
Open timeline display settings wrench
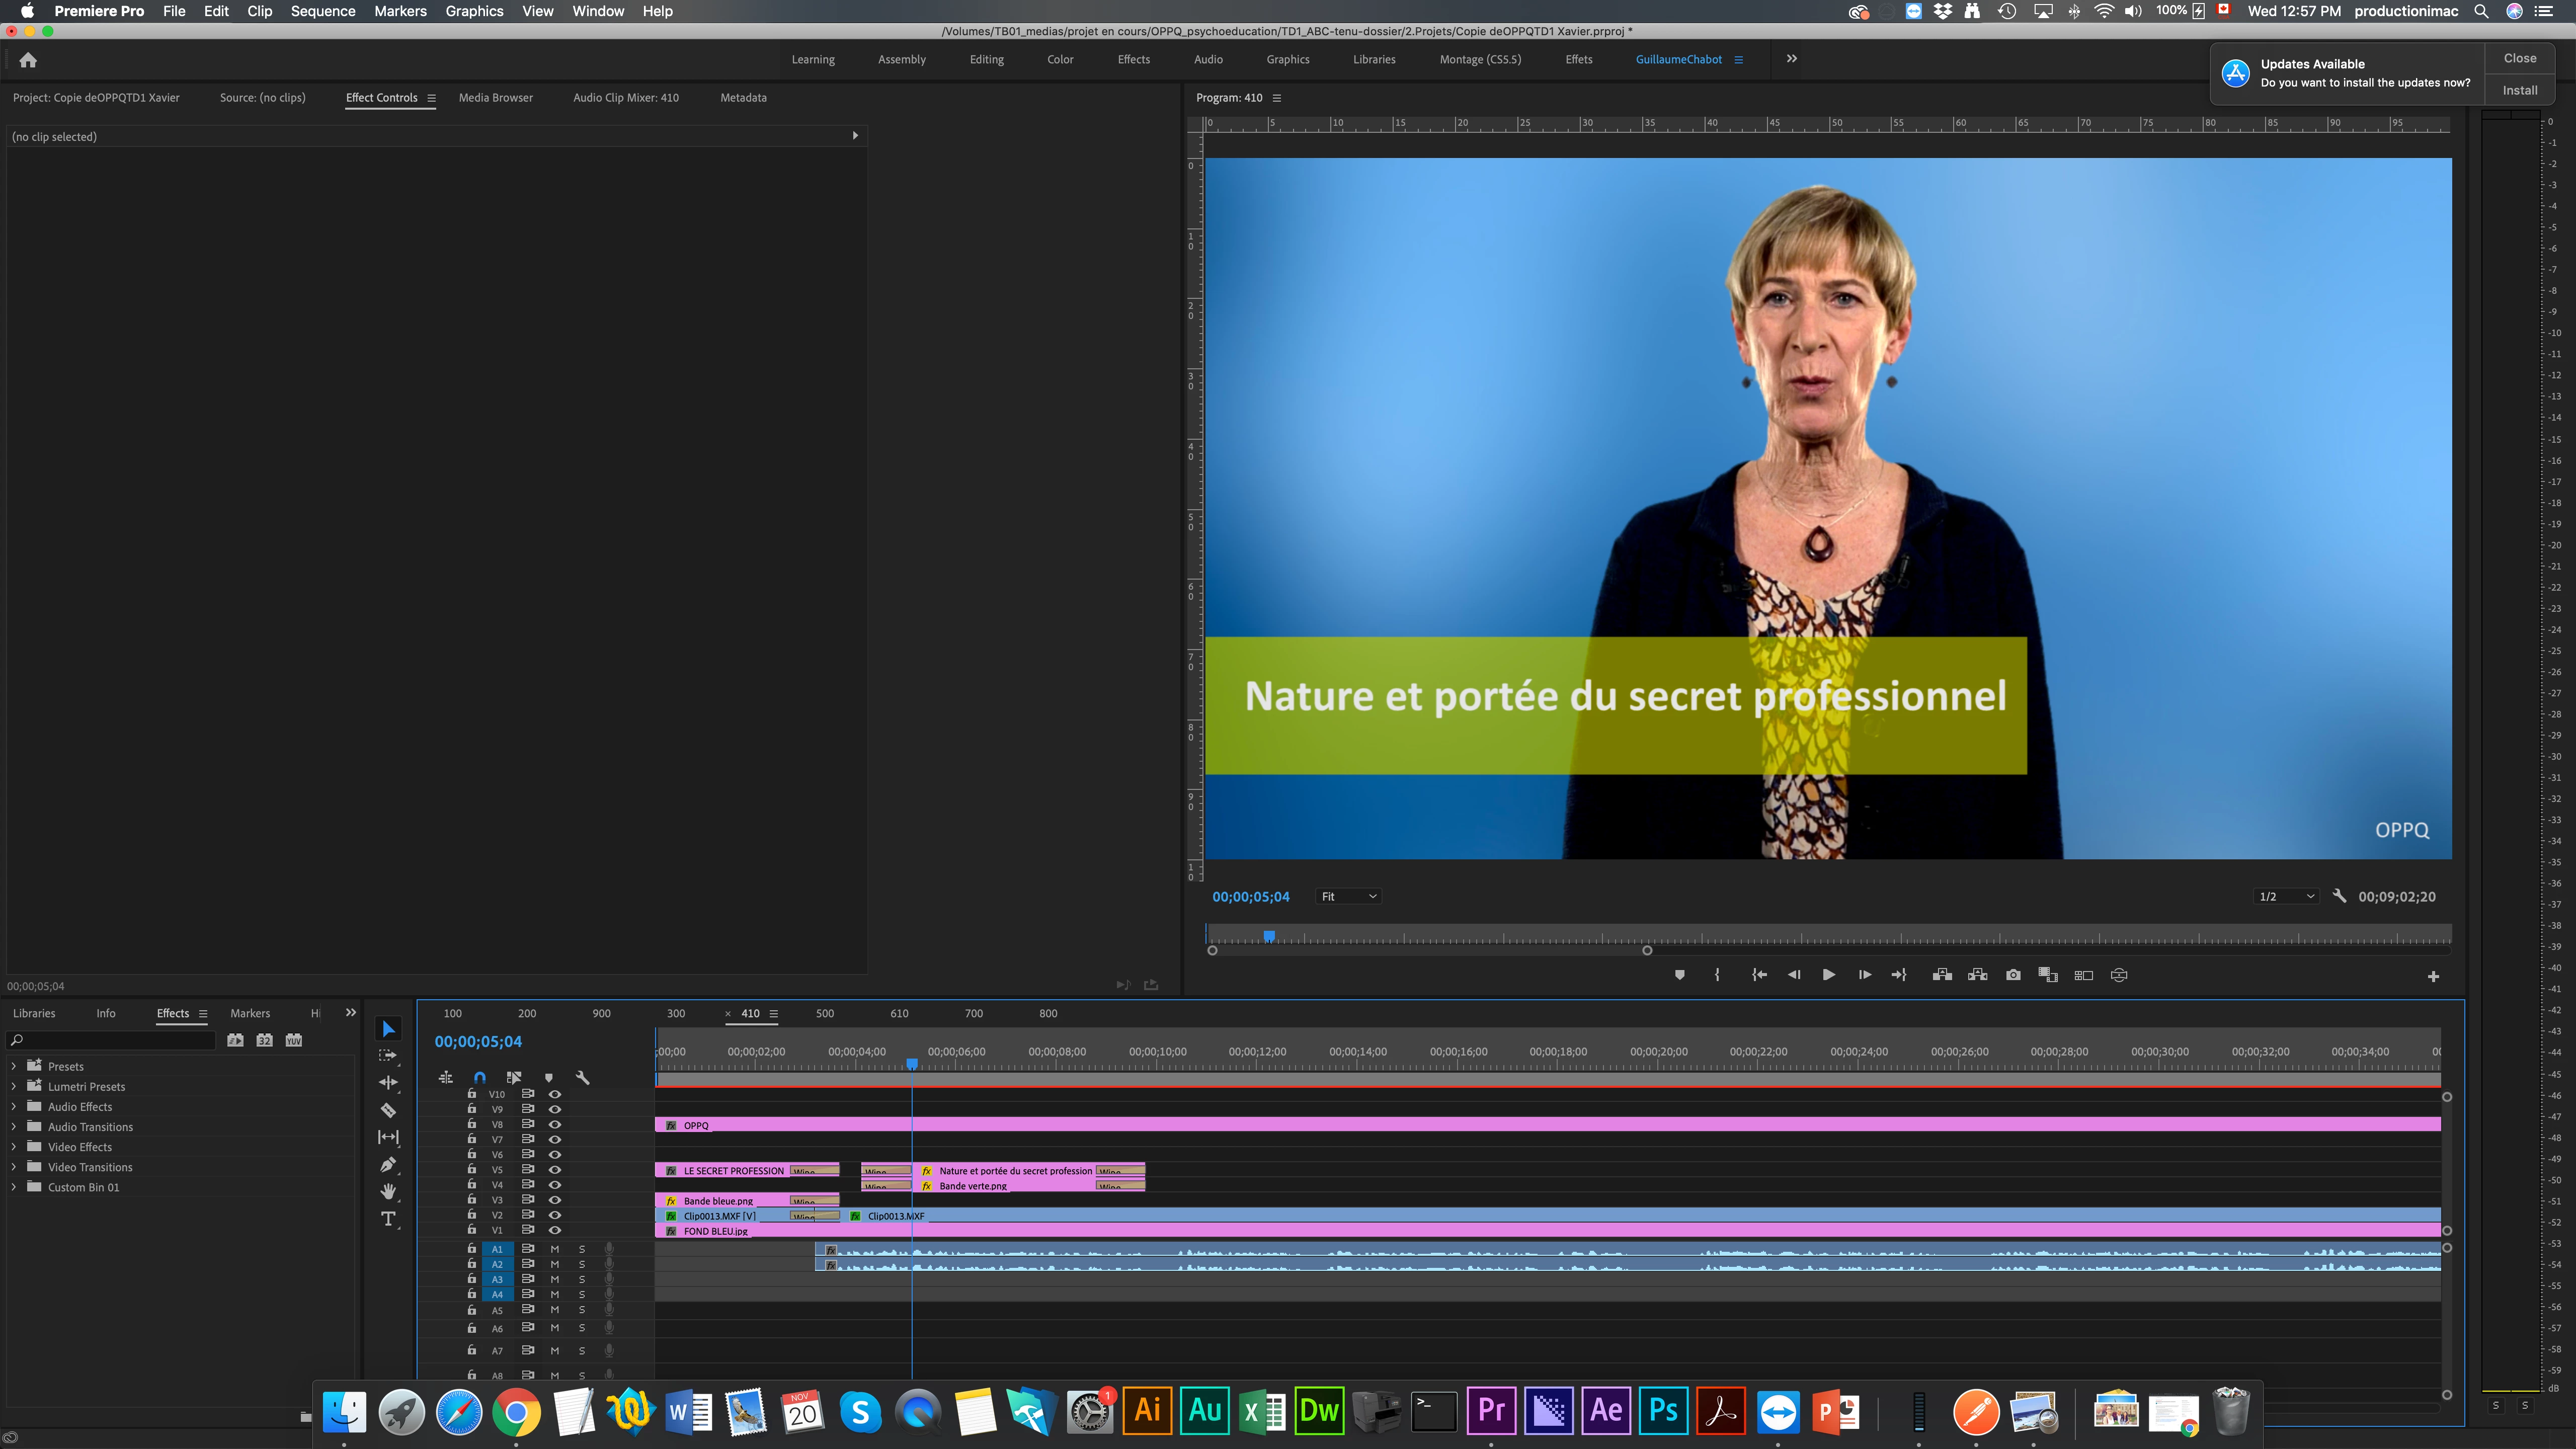click(582, 1077)
